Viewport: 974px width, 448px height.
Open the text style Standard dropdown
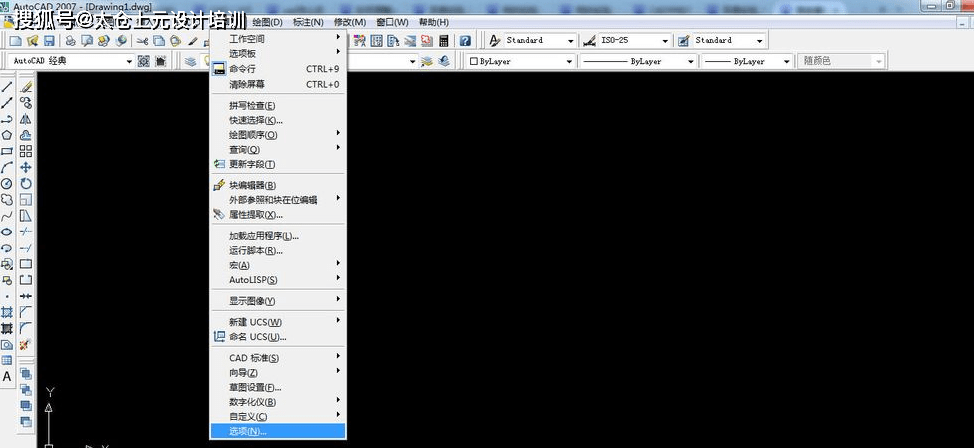click(571, 41)
